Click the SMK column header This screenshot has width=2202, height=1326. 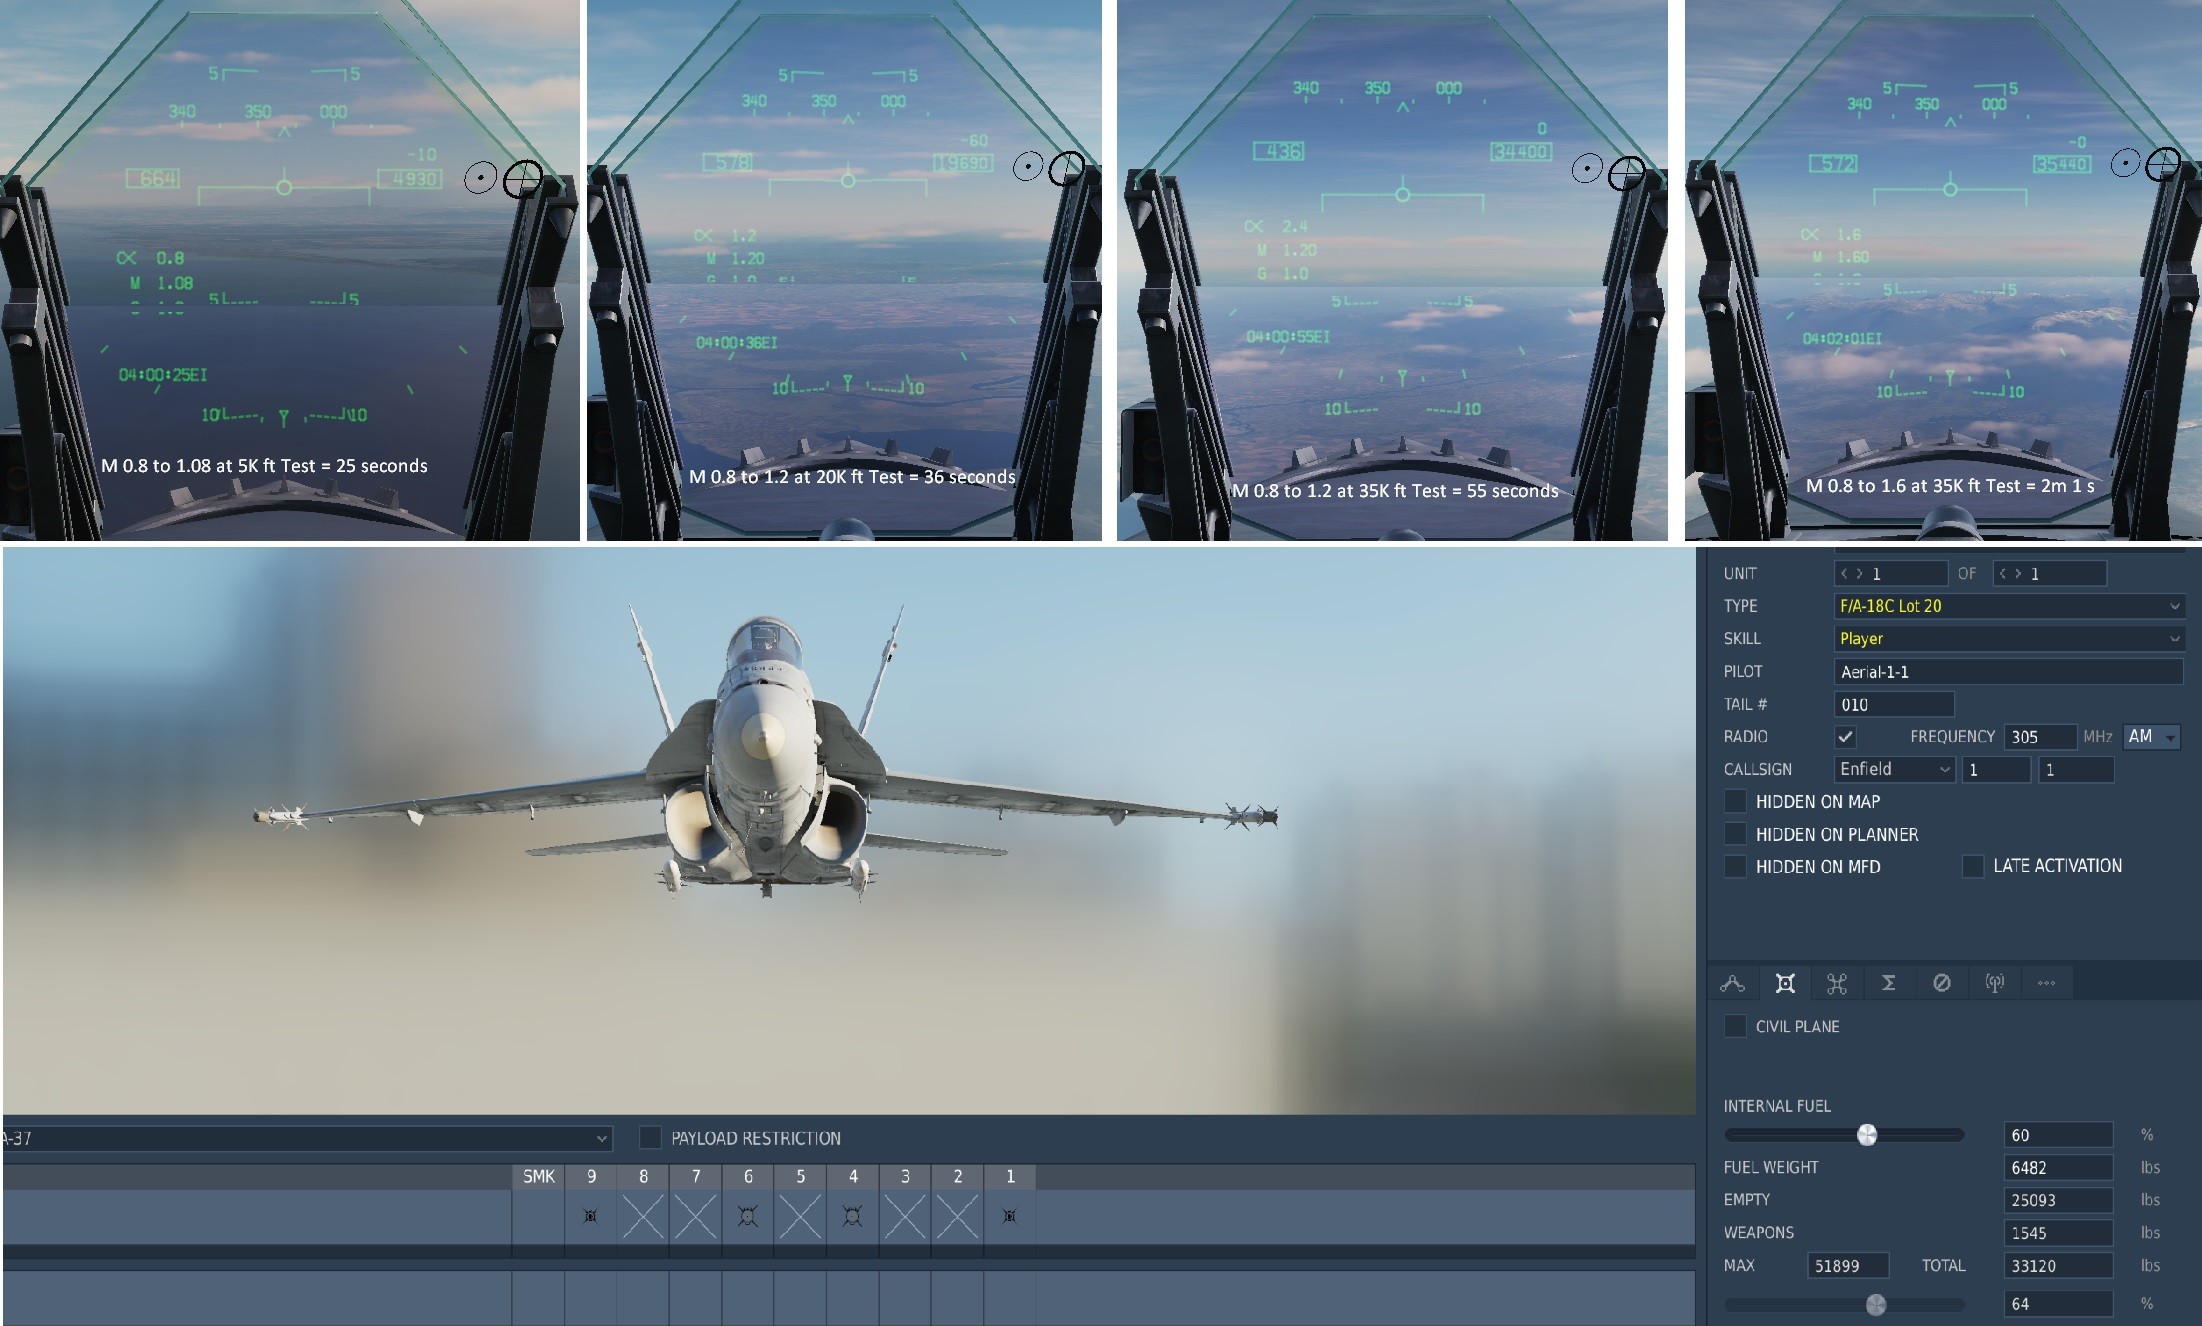click(538, 1177)
